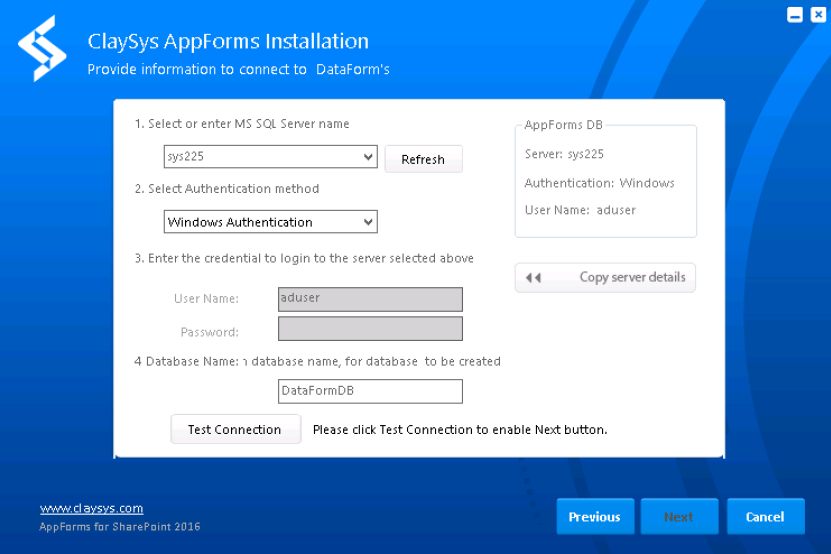Viewport: 831px width, 554px height.
Task: Go back with the Previous button
Action: pyautogui.click(x=595, y=517)
